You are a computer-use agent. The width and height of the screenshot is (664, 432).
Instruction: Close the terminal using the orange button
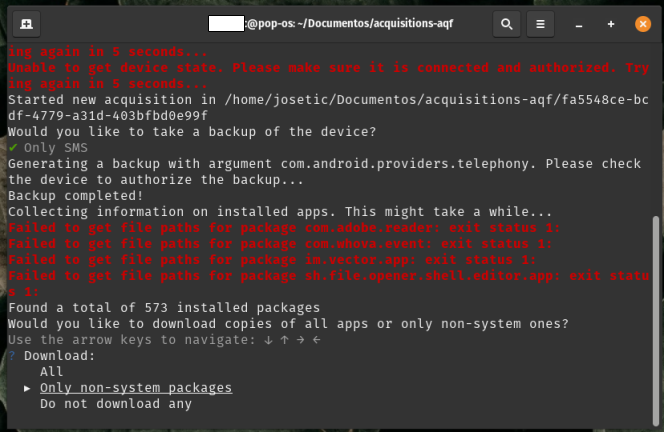tap(642, 23)
